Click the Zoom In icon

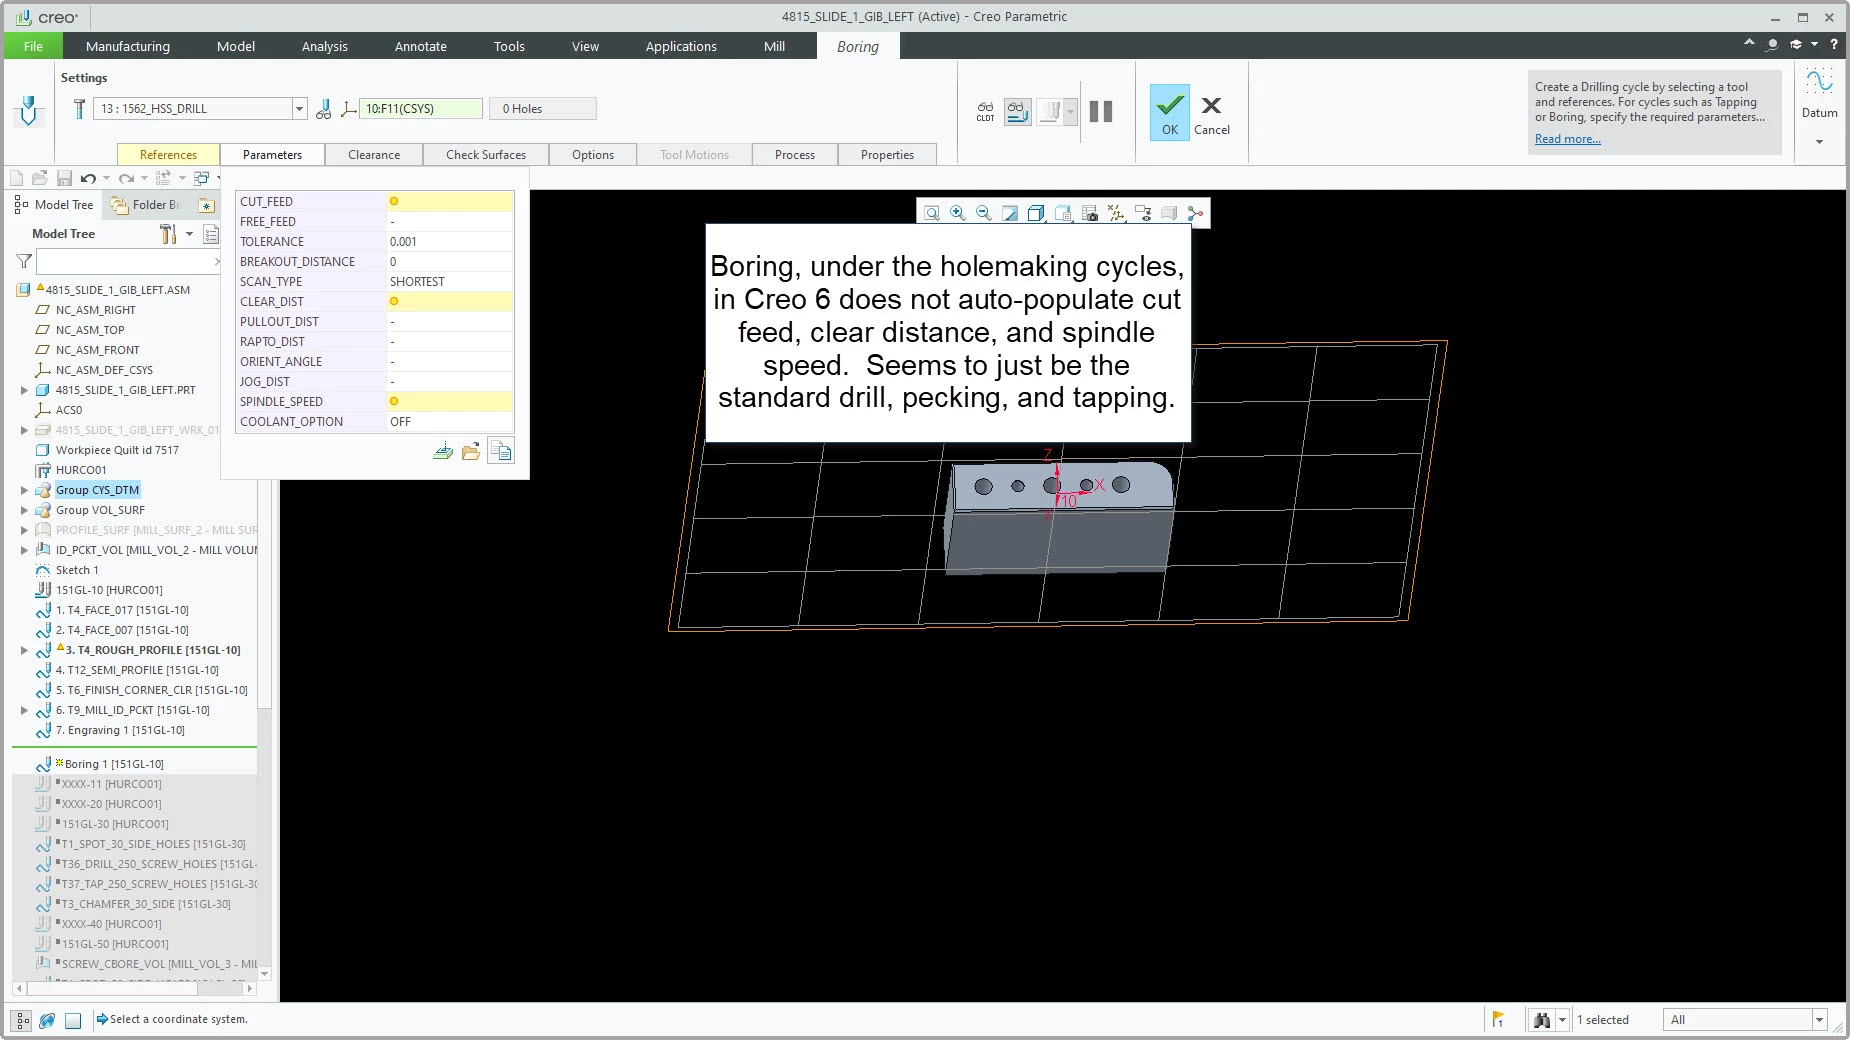(958, 213)
